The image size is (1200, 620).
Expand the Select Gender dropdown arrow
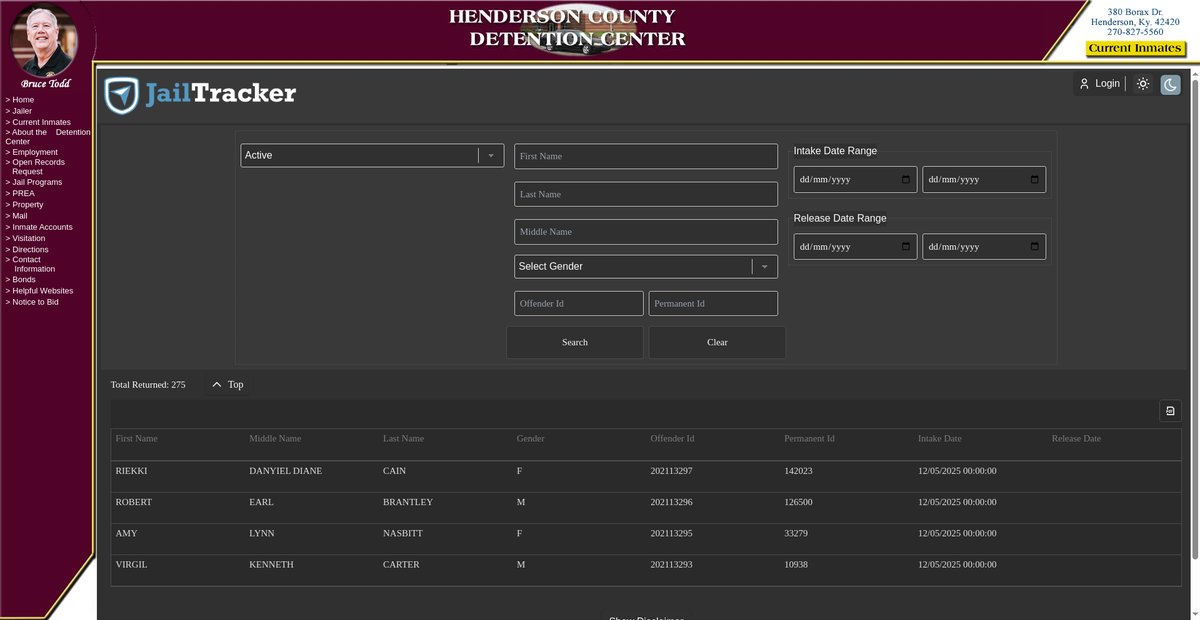coord(764,267)
